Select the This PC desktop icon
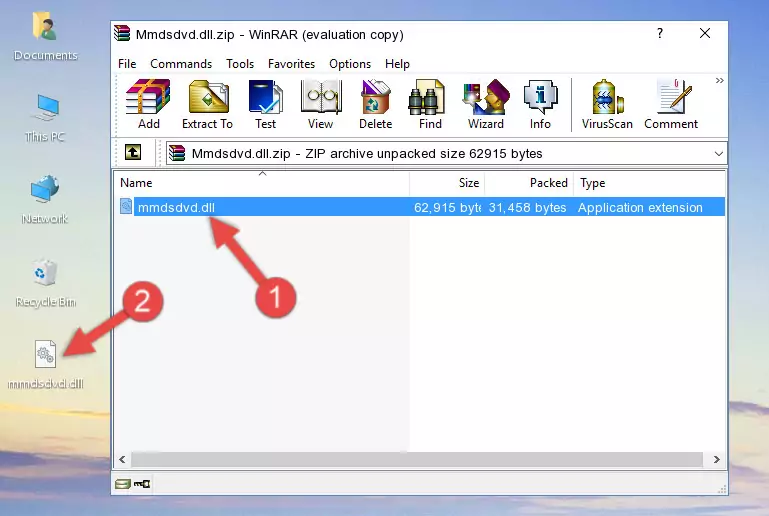 pyautogui.click(x=45, y=118)
